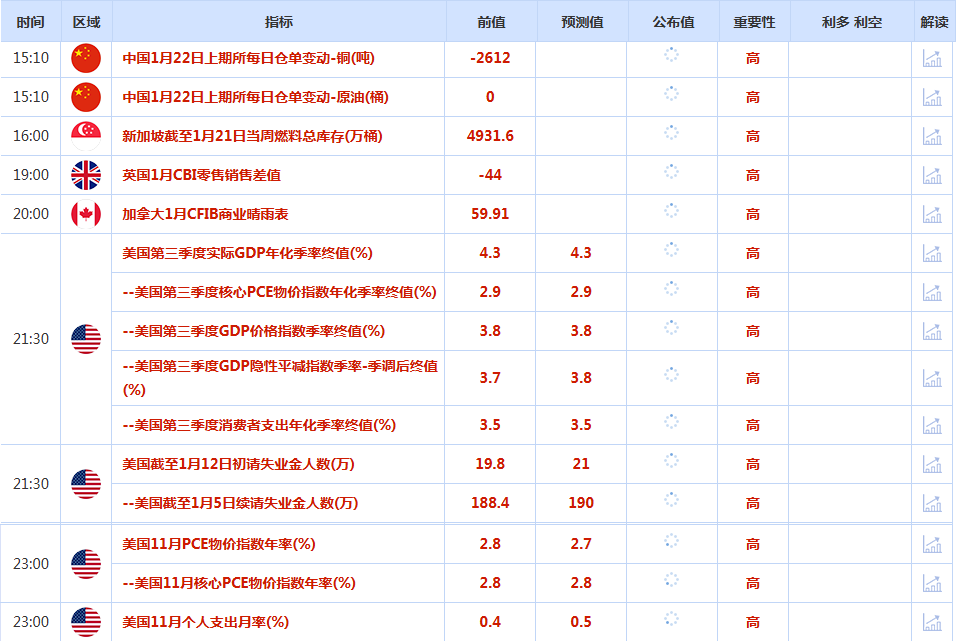Image resolution: width=957 pixels, height=641 pixels.
Task: Click China flag in the 仓单变动-铜 row
Action: pyautogui.click(x=86, y=58)
